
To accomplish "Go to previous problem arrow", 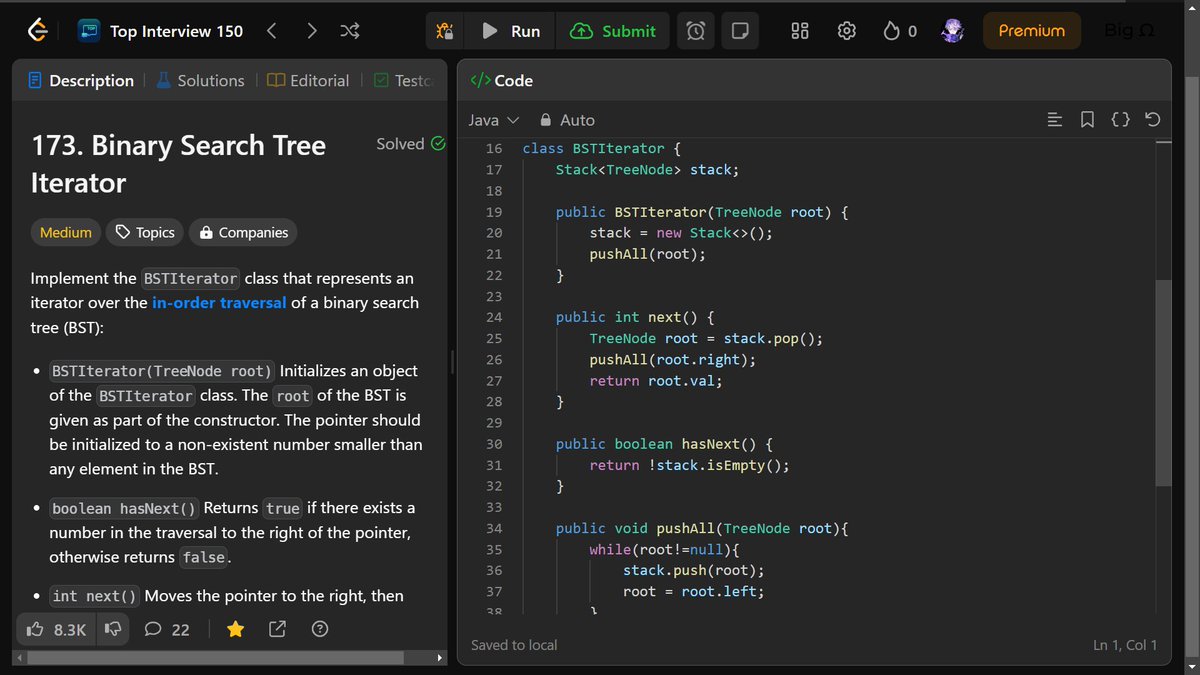I will (272, 31).
